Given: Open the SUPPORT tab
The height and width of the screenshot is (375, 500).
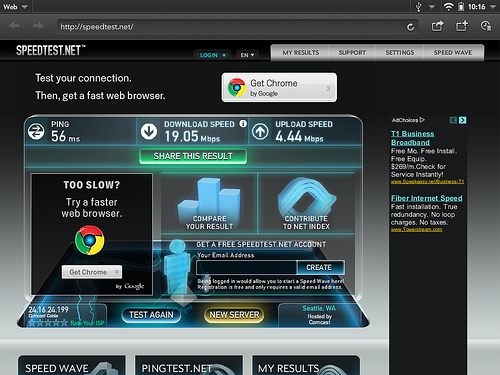Looking at the screenshot, I should [352, 53].
